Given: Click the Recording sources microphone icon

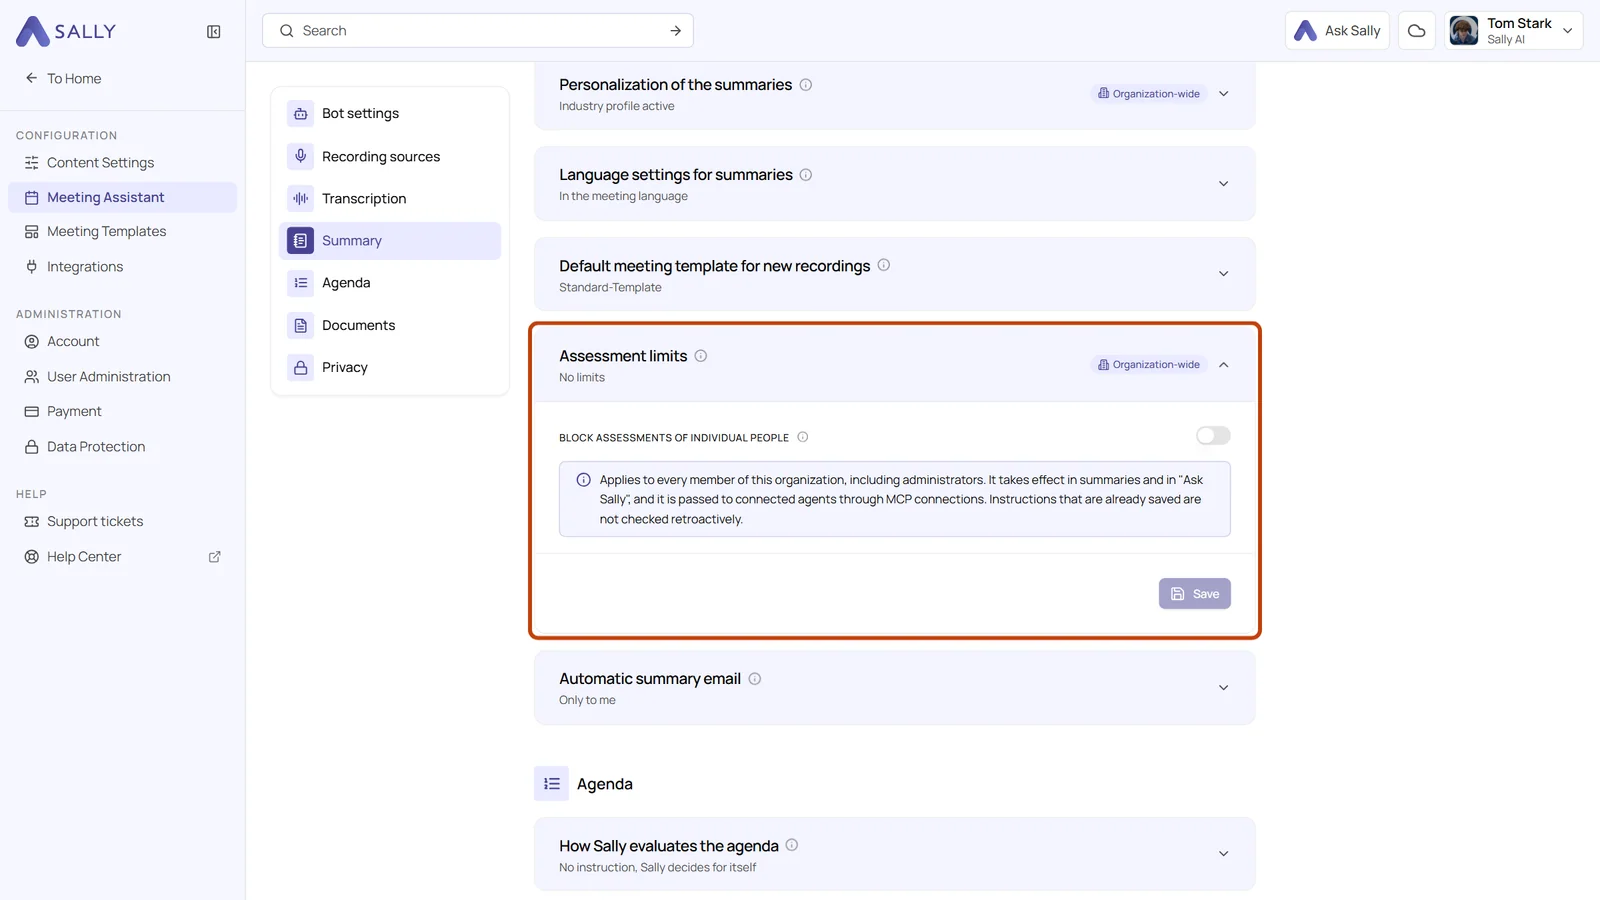Looking at the screenshot, I should click(x=300, y=156).
